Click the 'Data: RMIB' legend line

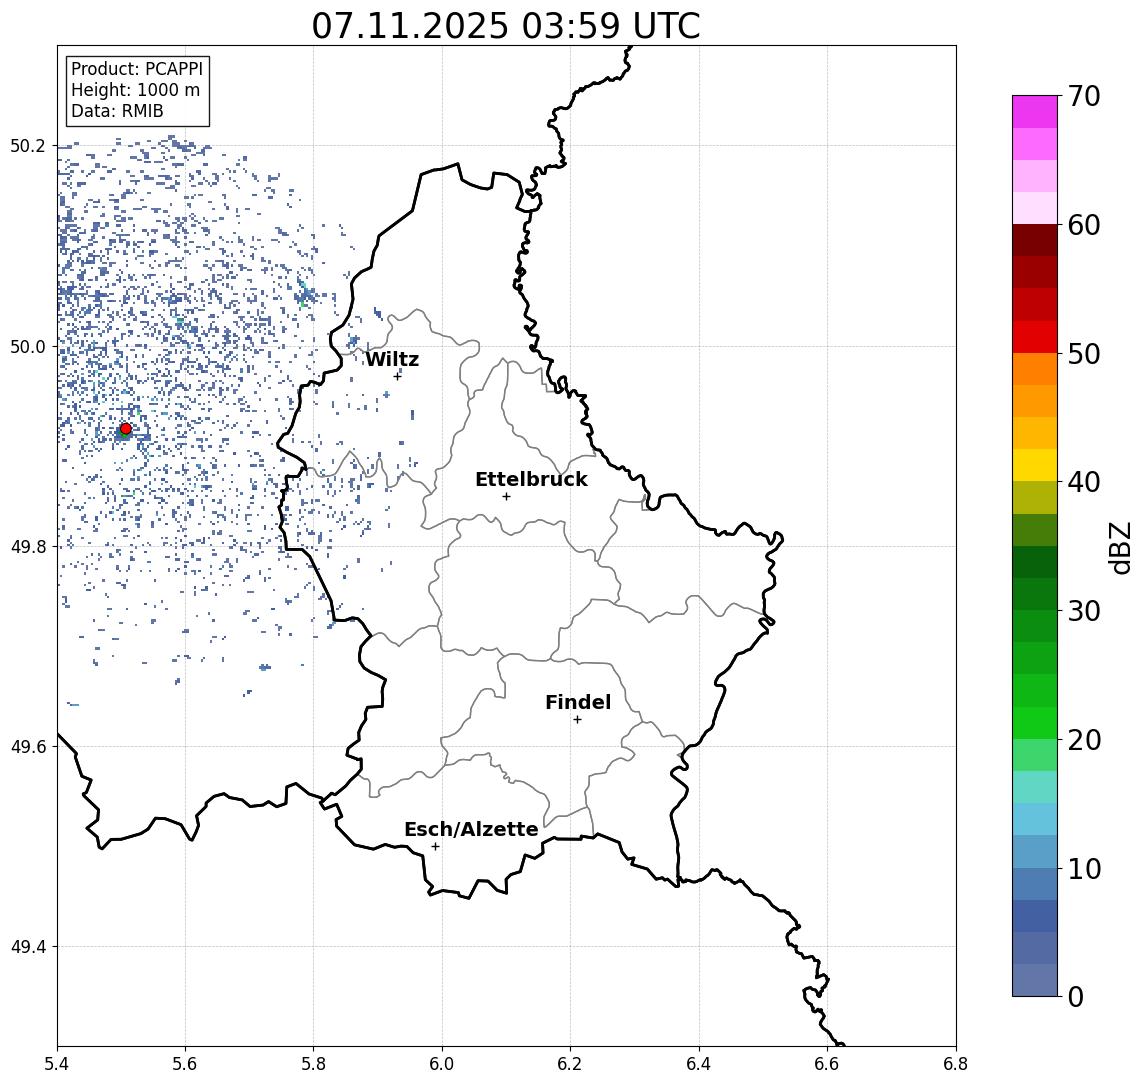(117, 111)
